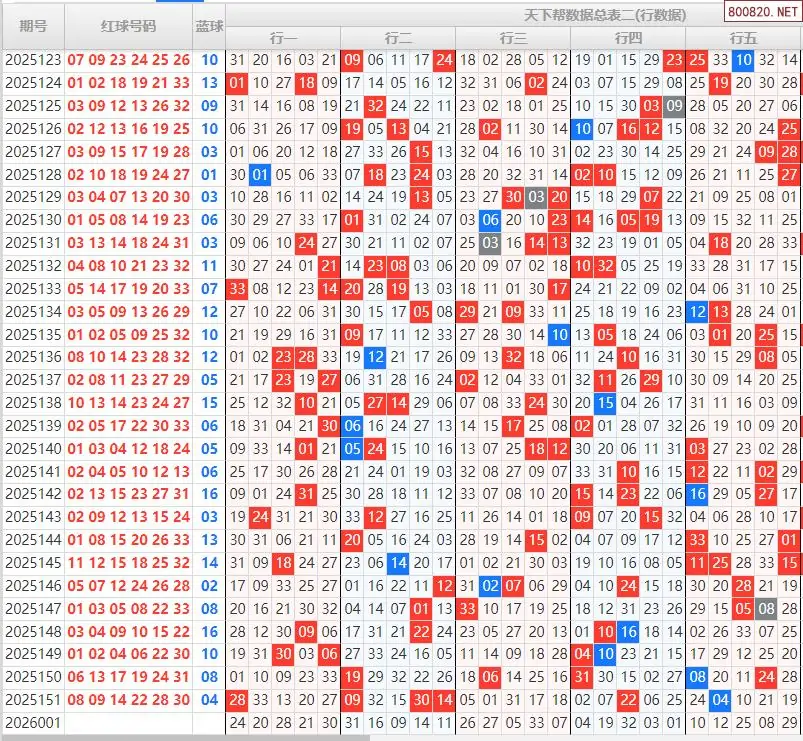Viewport: 803px width, 741px height.
Task: Select issue number 2025123 in first row
Action: [x=33, y=60]
